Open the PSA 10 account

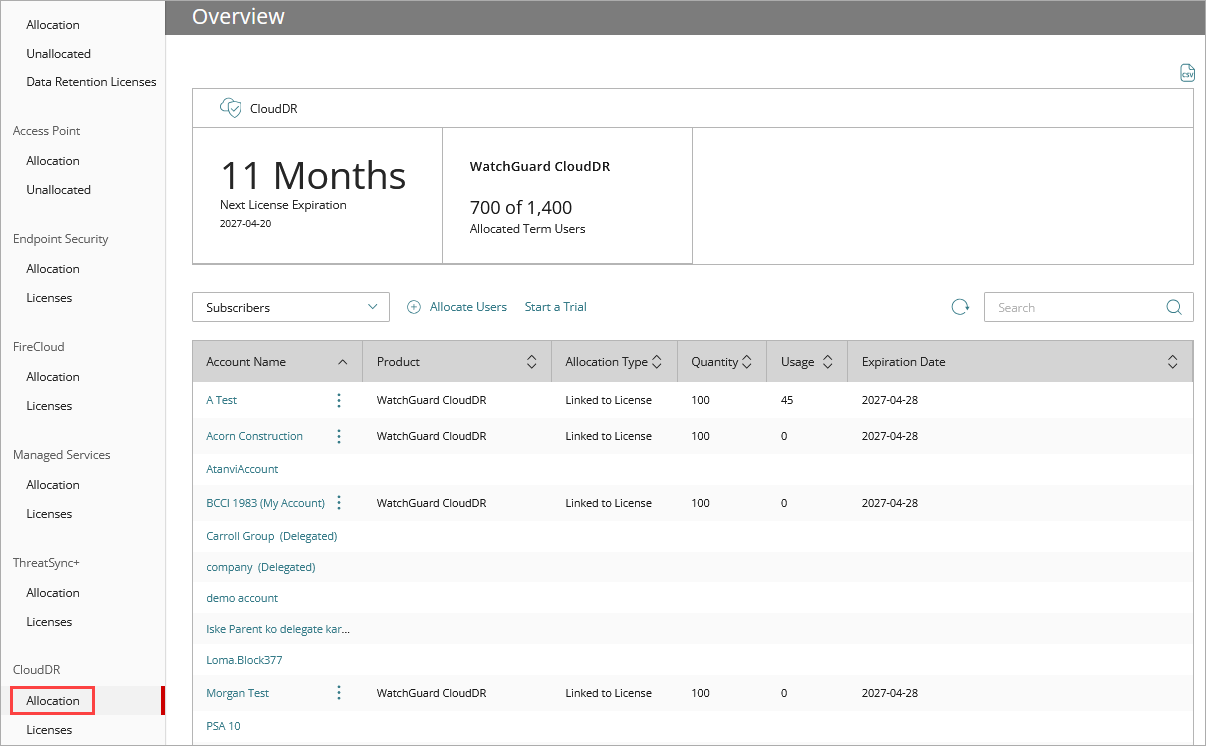223,726
